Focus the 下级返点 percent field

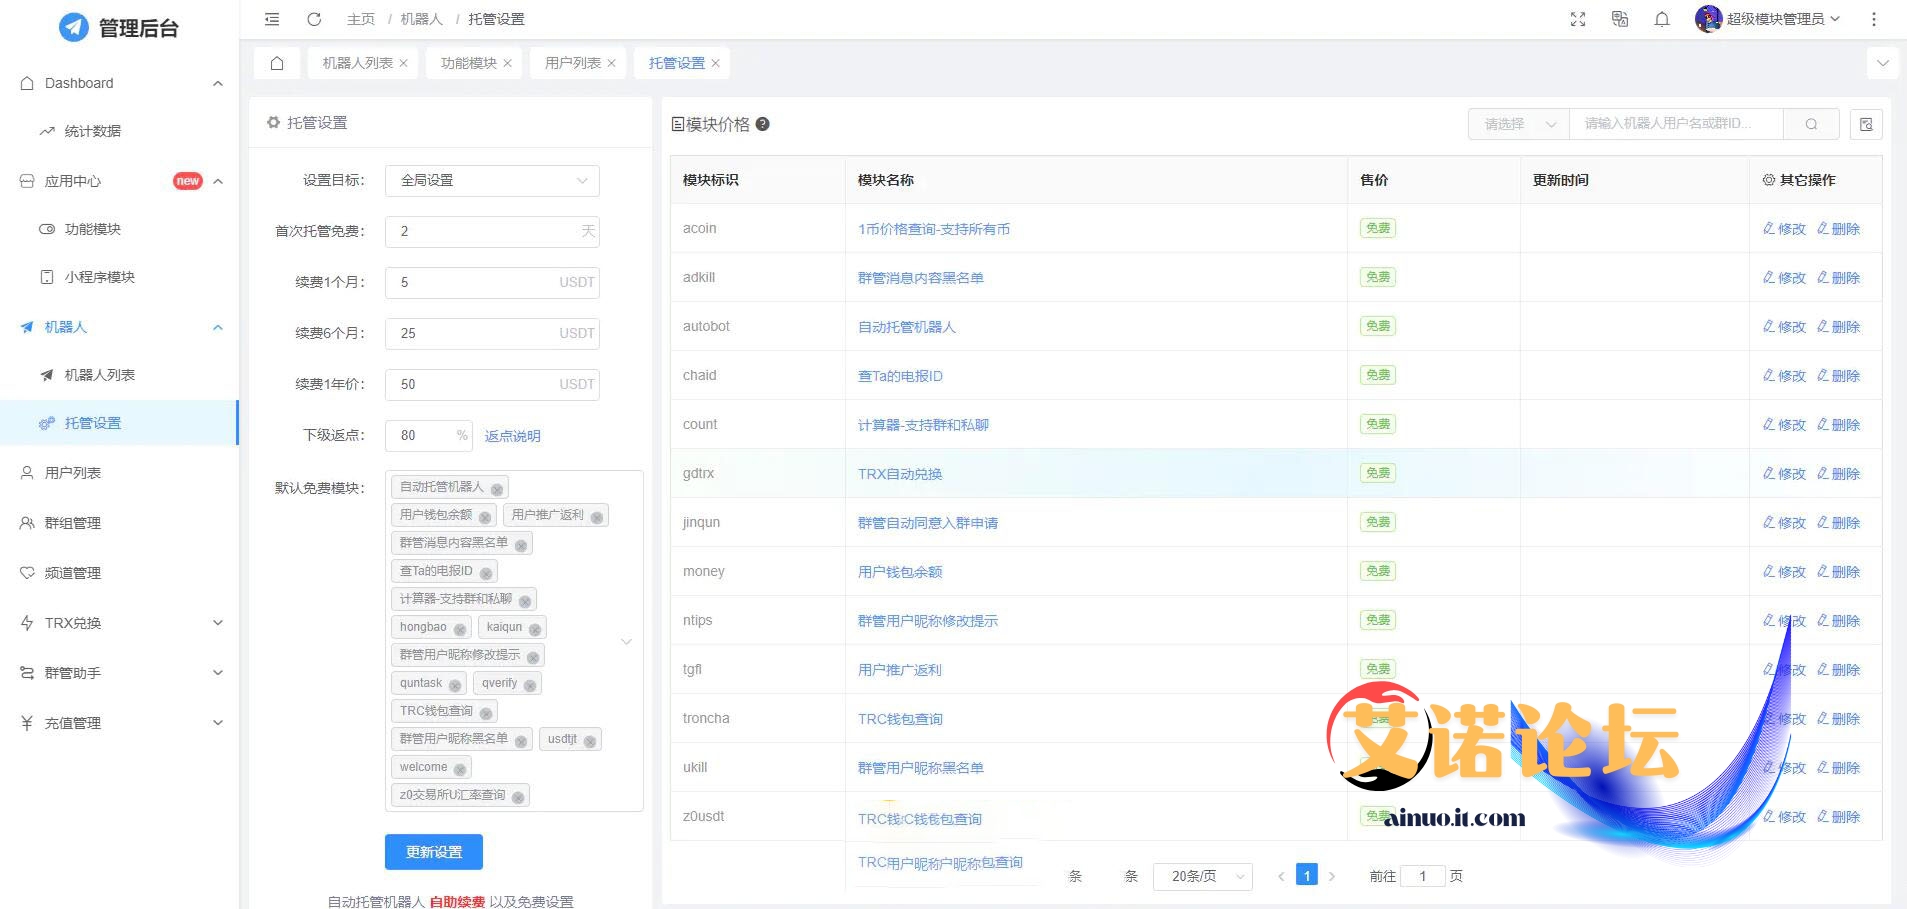(428, 436)
